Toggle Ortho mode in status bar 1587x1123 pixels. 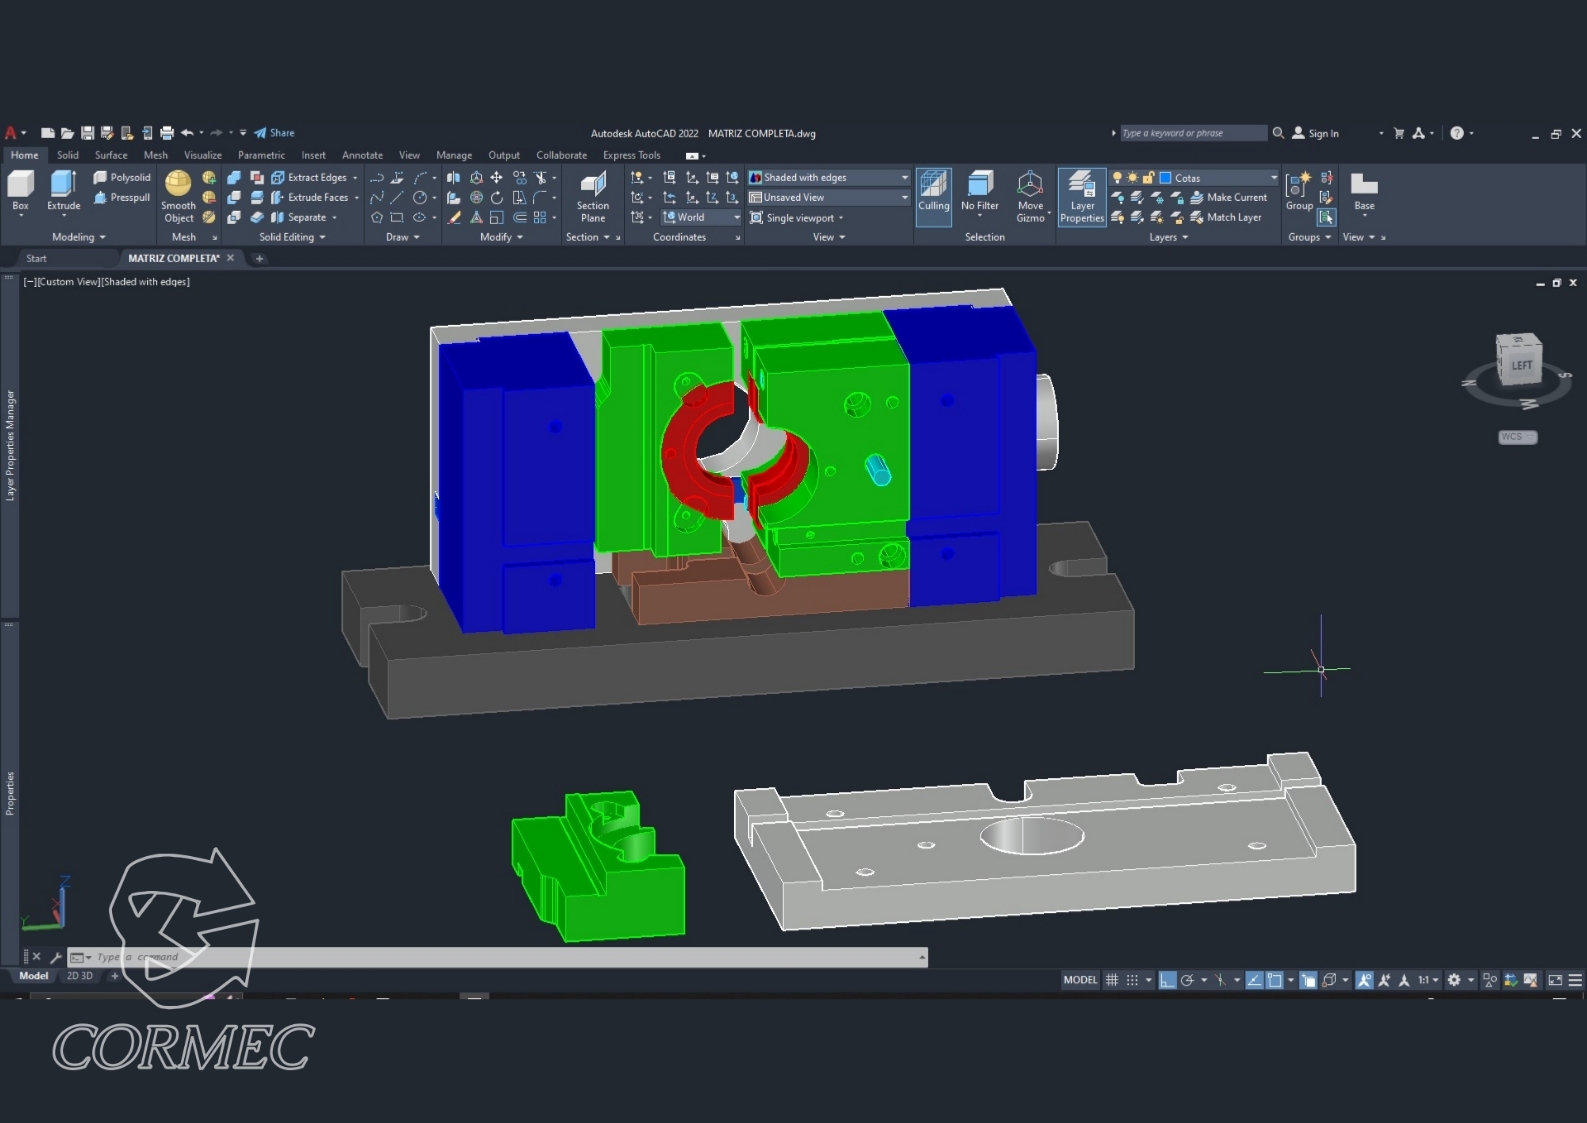pos(1167,980)
